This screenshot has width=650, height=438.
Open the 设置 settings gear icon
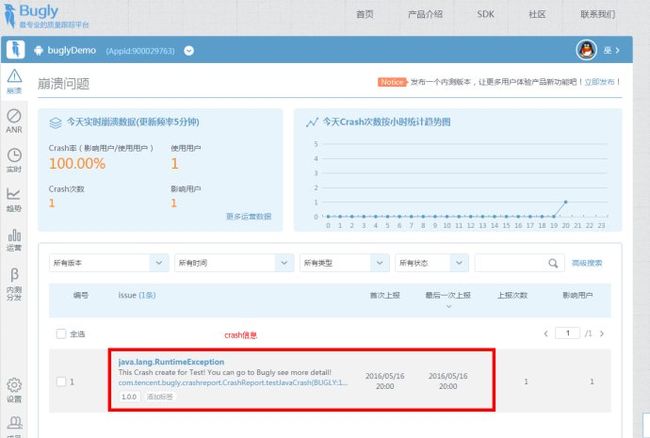pos(14,390)
